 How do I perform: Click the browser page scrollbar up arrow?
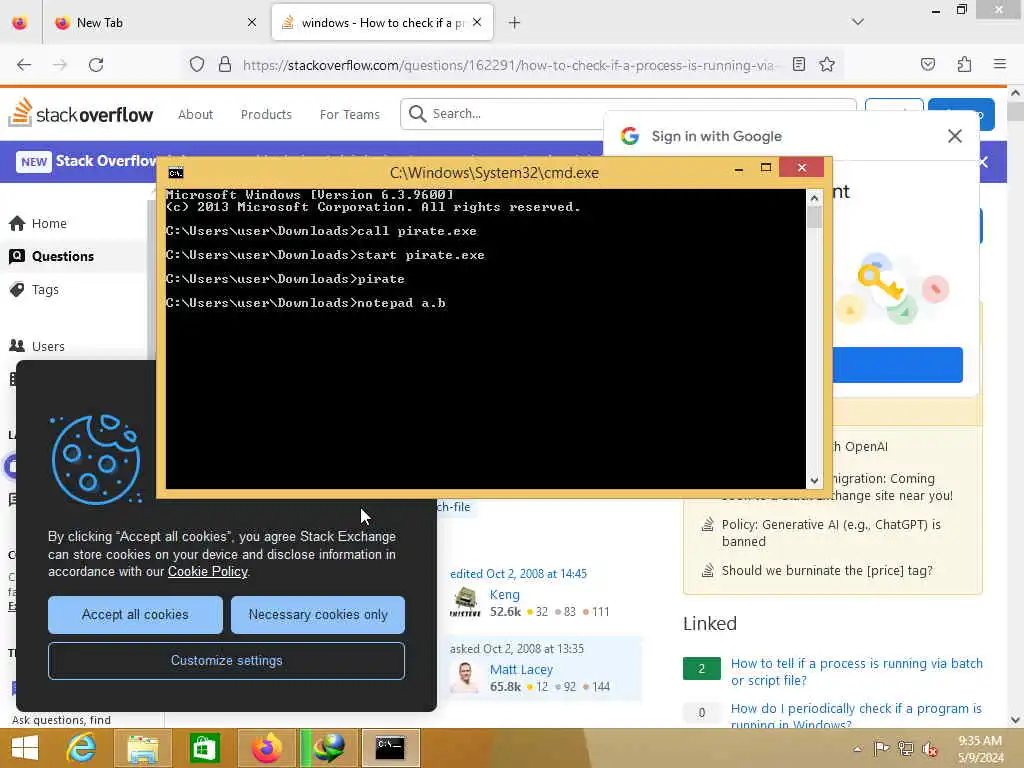click(1015, 93)
